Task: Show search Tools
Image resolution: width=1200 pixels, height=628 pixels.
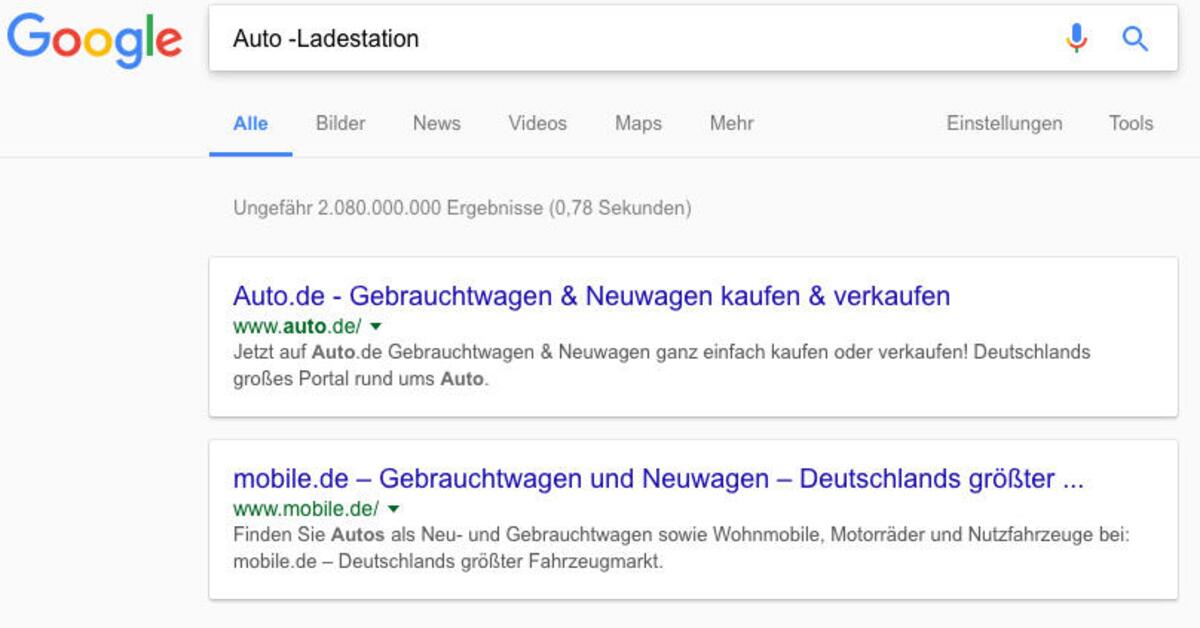Action: 1131,124
